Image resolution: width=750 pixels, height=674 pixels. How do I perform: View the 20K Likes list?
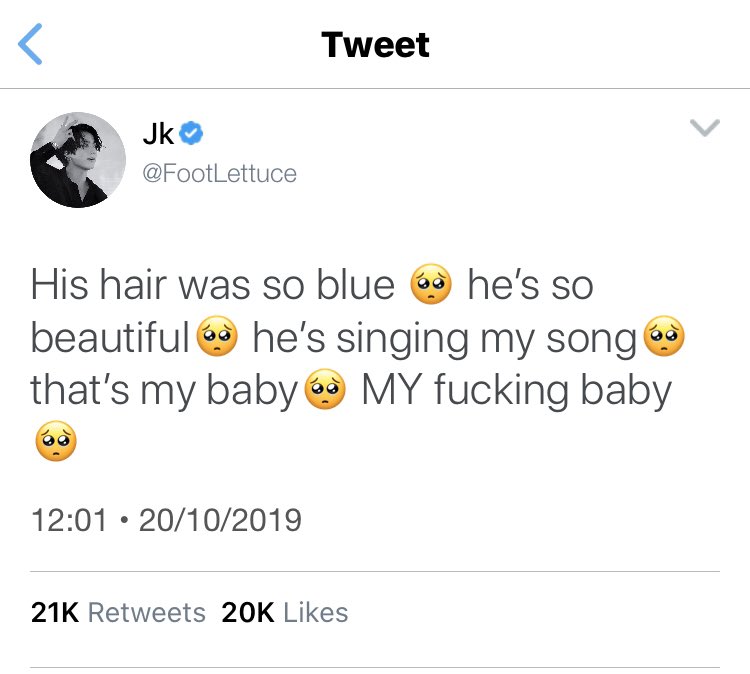[285, 612]
